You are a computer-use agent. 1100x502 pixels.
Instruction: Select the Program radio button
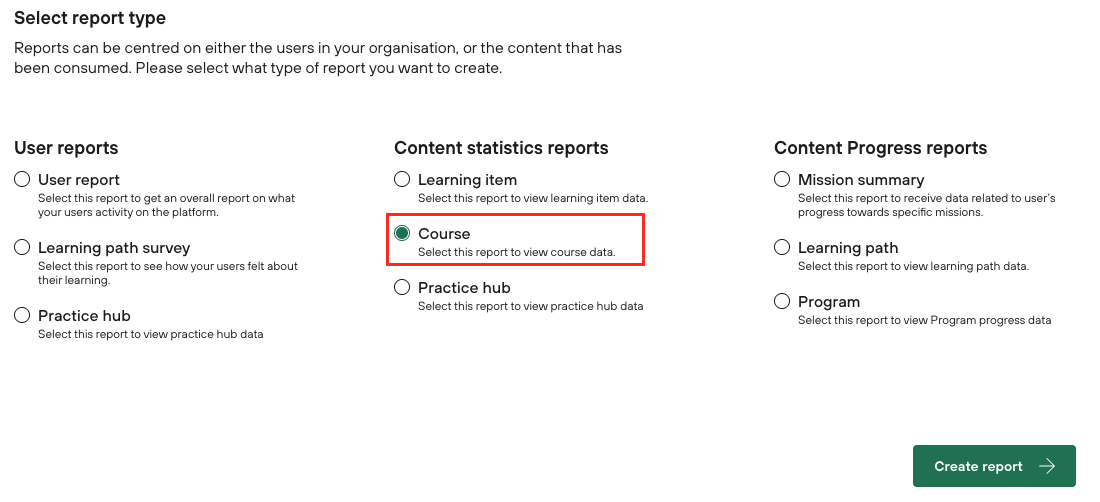click(782, 302)
